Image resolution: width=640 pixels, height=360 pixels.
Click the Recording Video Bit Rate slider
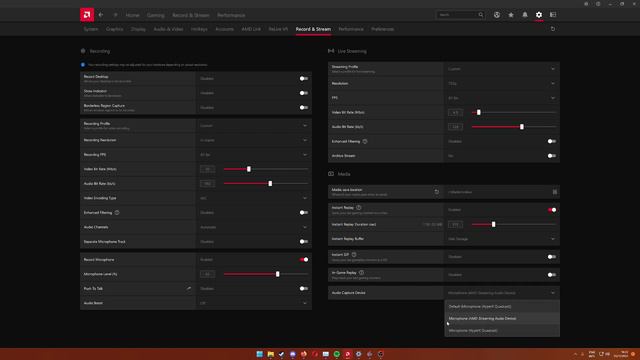point(266,169)
